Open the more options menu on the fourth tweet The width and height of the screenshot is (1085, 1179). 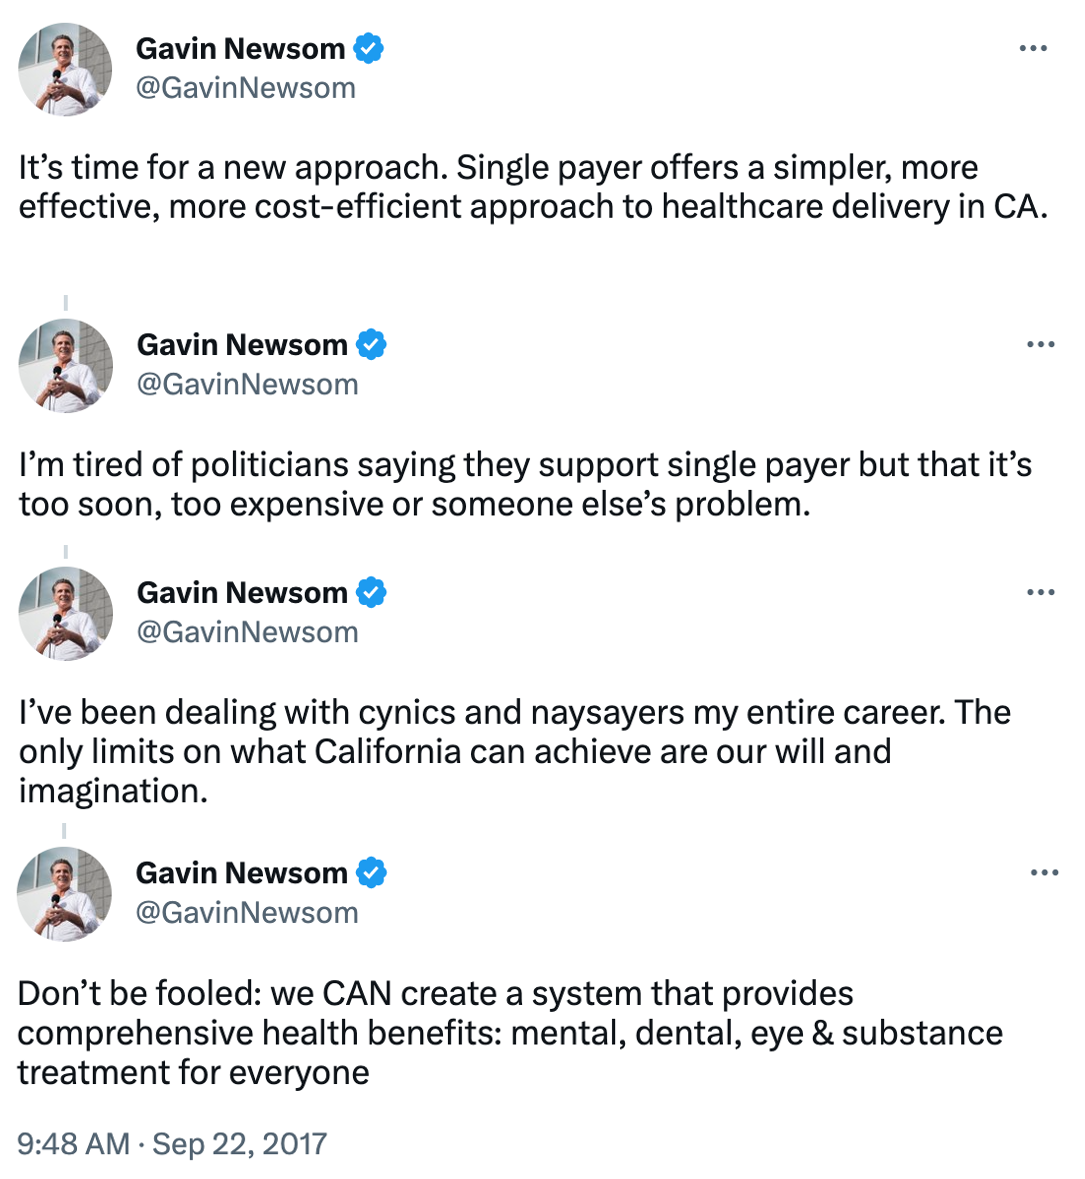tap(1044, 873)
